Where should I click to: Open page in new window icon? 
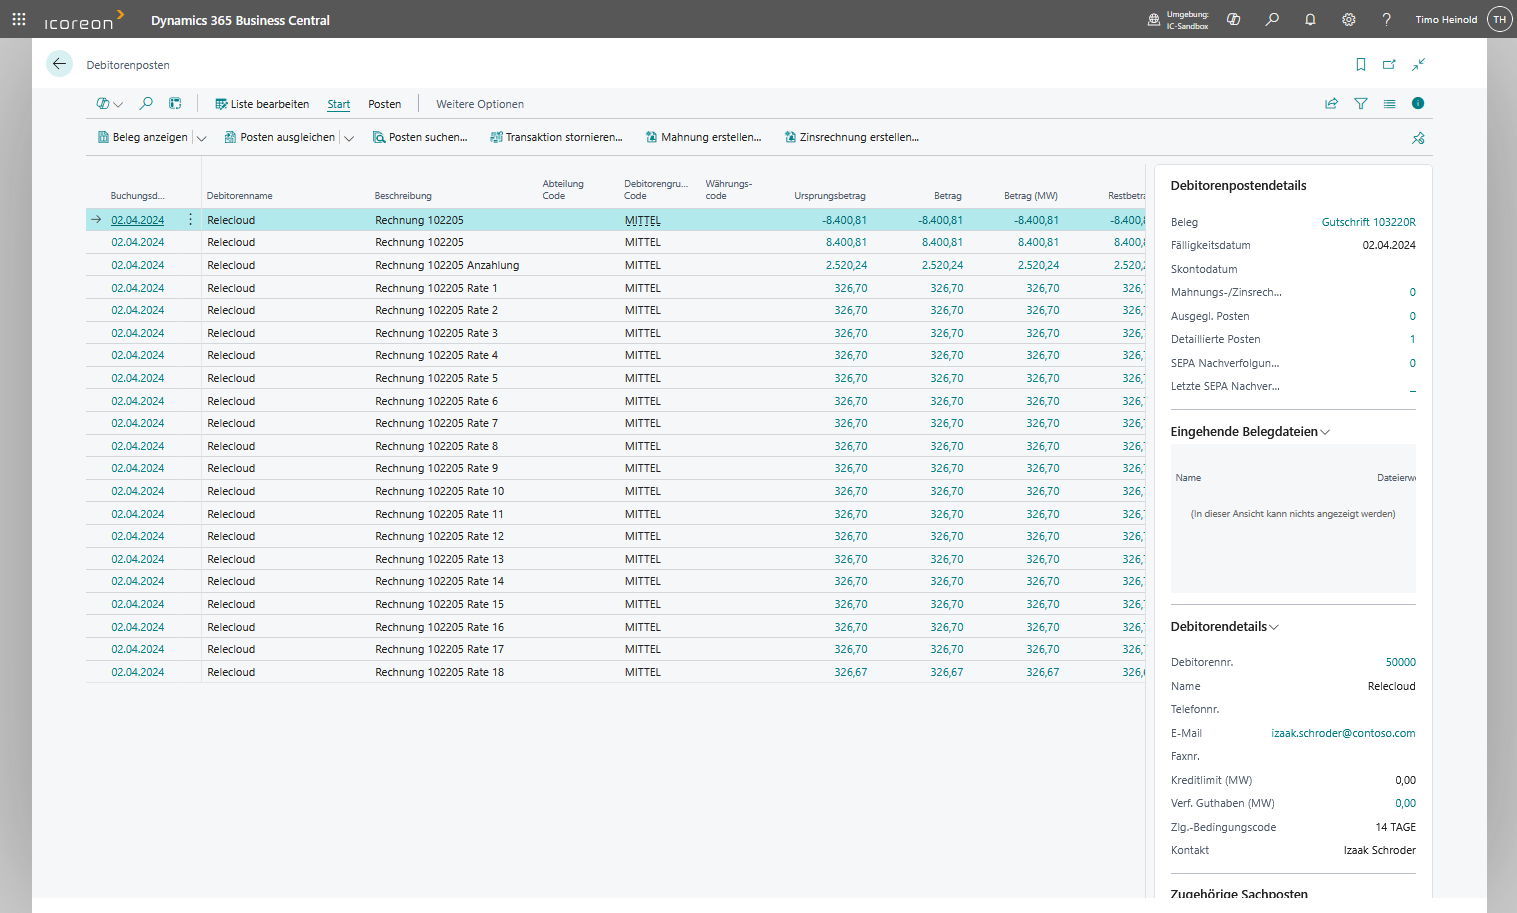tap(1389, 65)
